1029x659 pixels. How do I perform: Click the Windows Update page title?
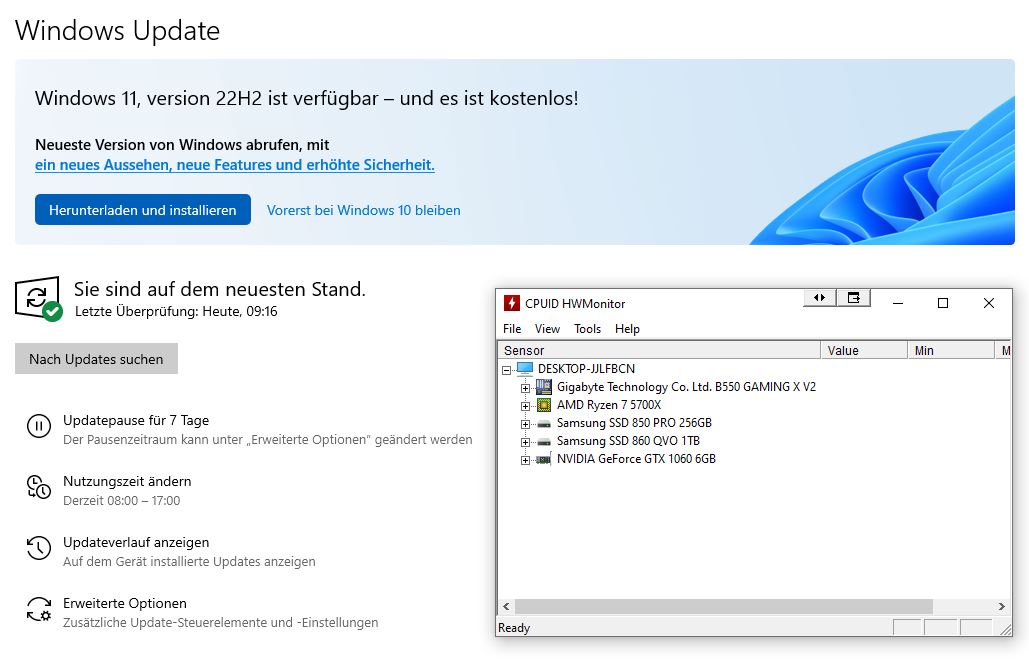[x=117, y=31]
